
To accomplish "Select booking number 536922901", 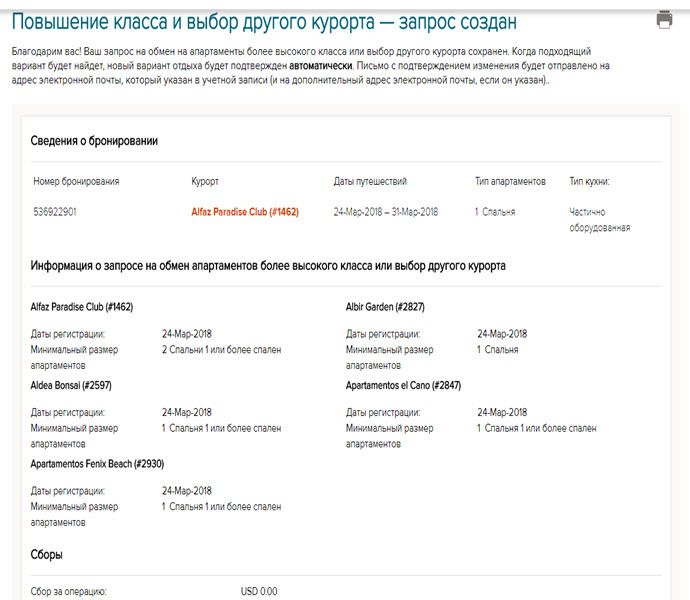I will click(x=55, y=212).
